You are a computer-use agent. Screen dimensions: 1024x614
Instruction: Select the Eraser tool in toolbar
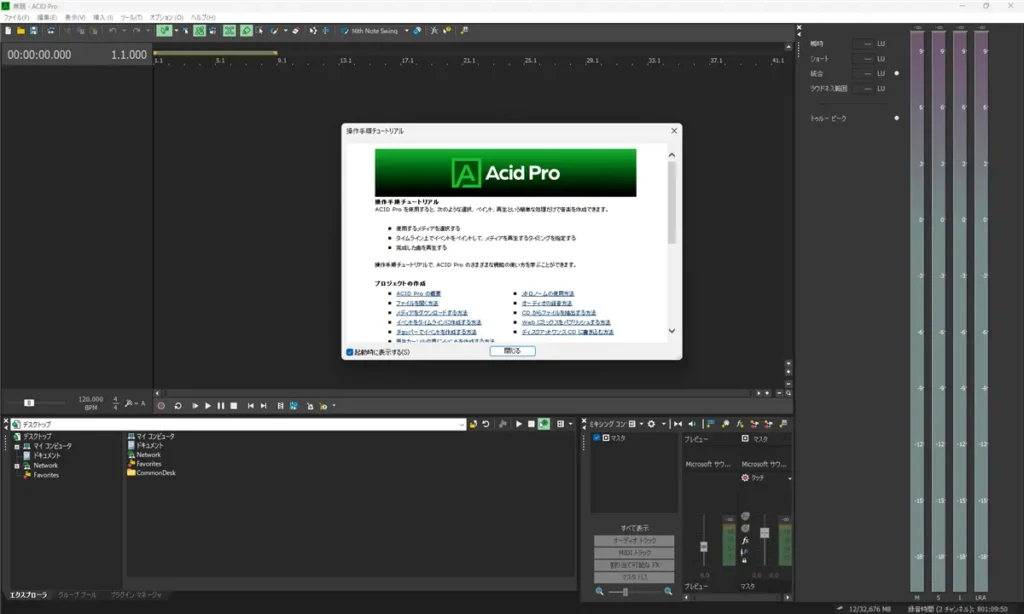coord(296,31)
